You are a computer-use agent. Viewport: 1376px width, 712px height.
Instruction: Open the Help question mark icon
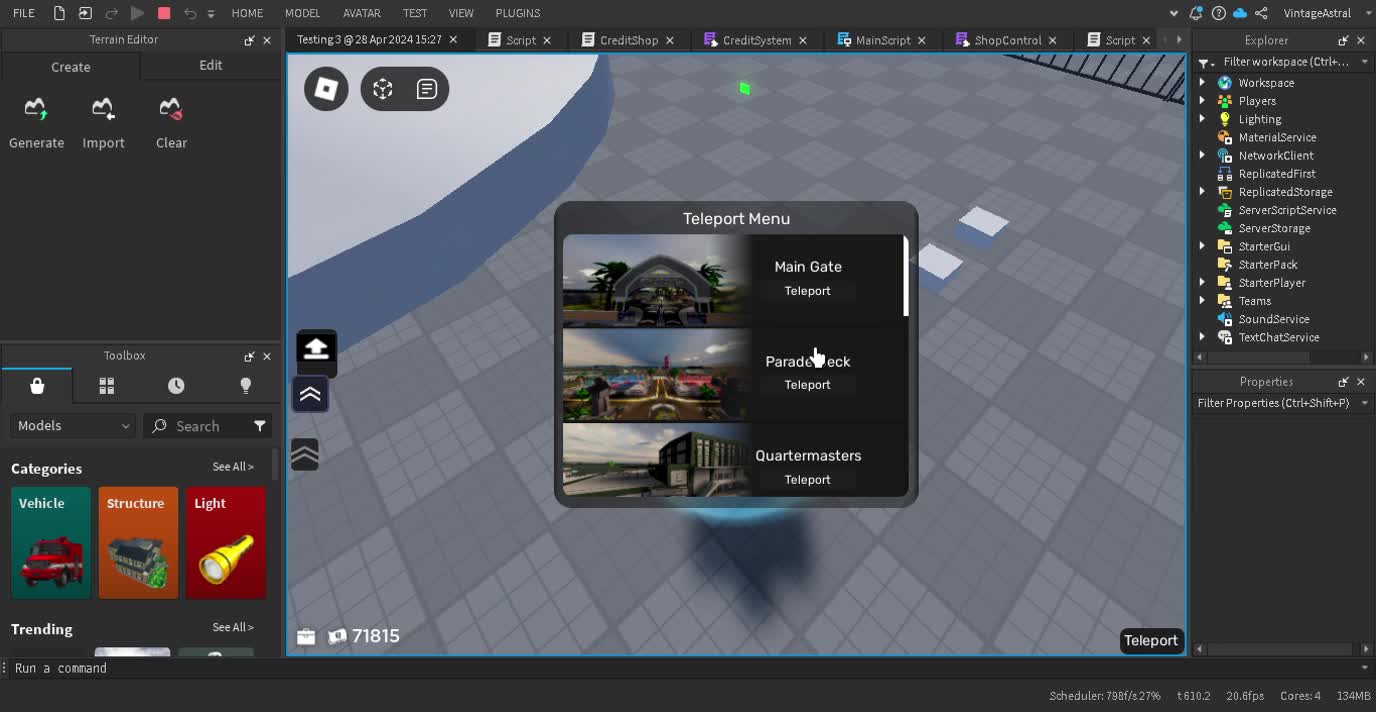1218,13
